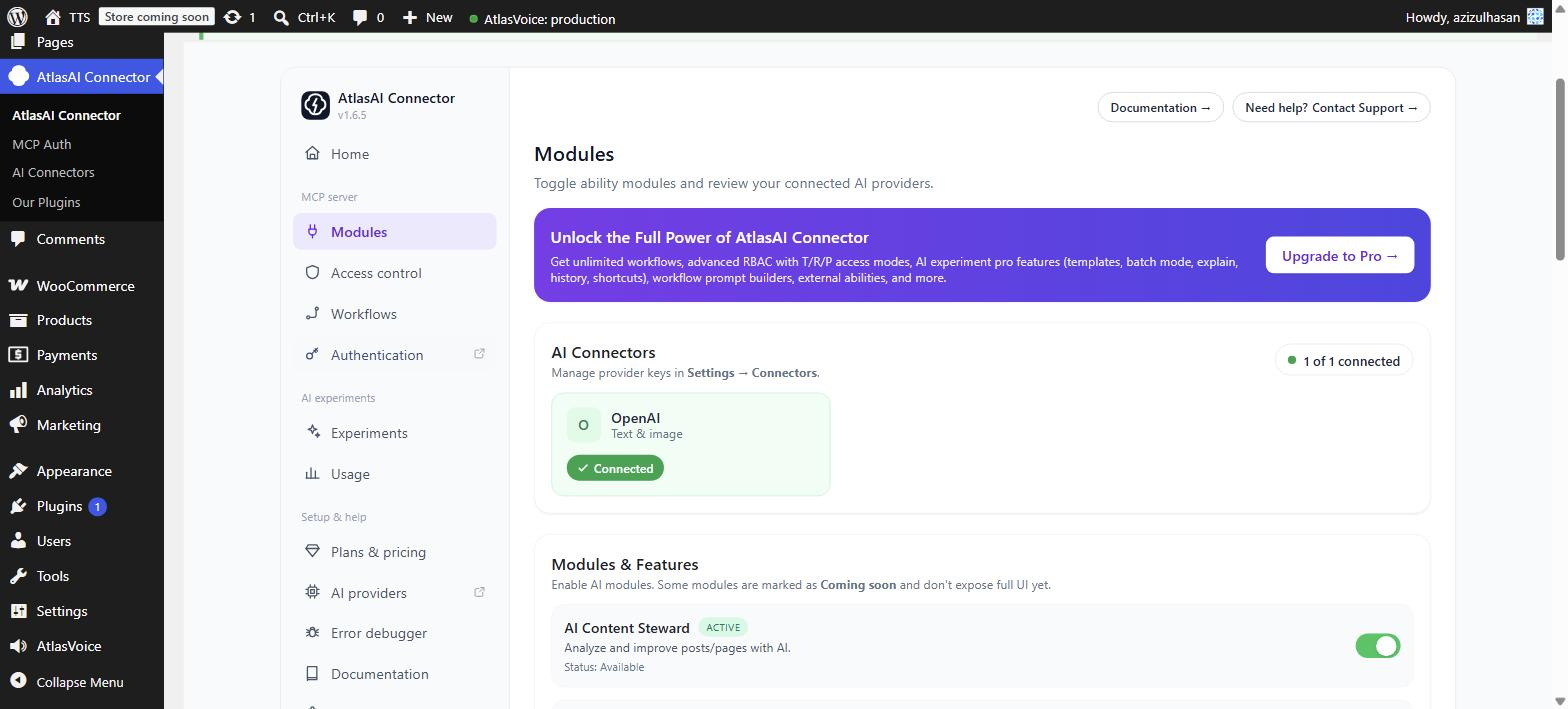Open the Pages admin menu
Viewport: 1568px width, 709px height.
(82, 42)
